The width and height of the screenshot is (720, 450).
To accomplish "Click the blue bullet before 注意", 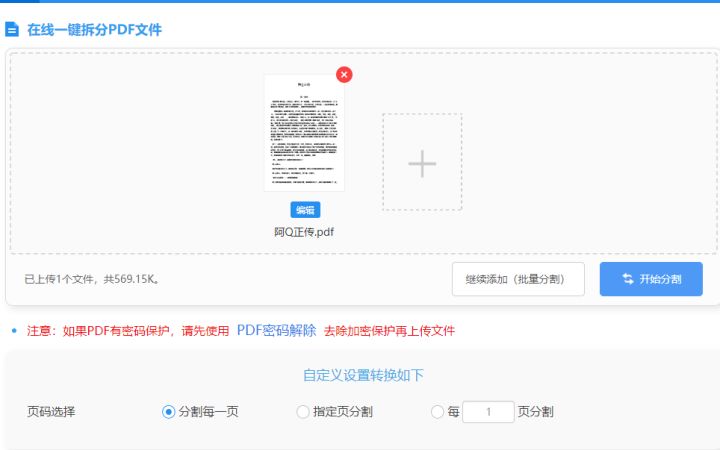I will pyautogui.click(x=14, y=331).
